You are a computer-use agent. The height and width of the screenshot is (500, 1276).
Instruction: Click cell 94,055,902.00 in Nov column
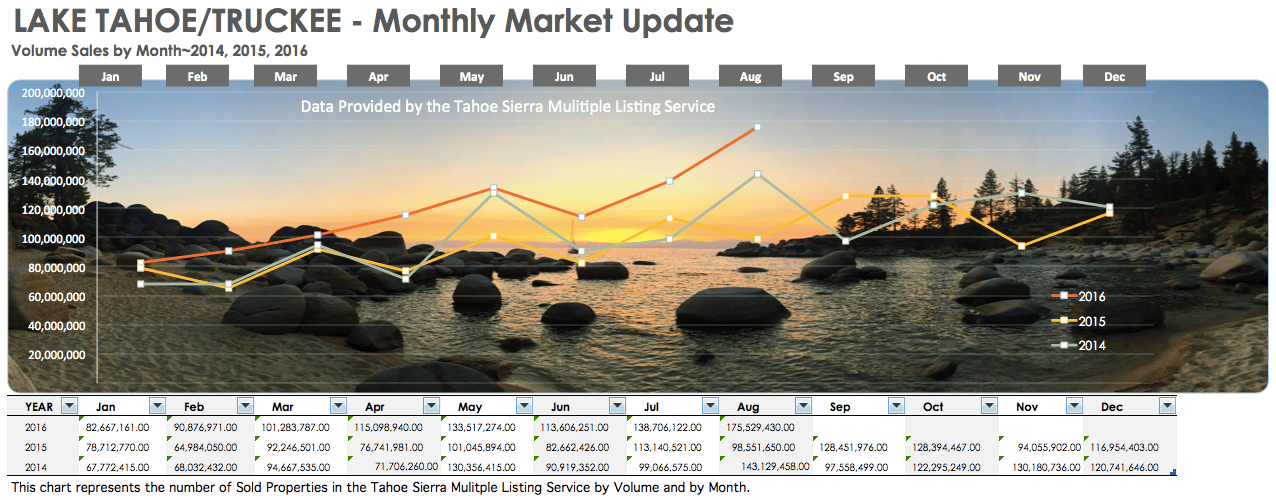(x=1040, y=447)
